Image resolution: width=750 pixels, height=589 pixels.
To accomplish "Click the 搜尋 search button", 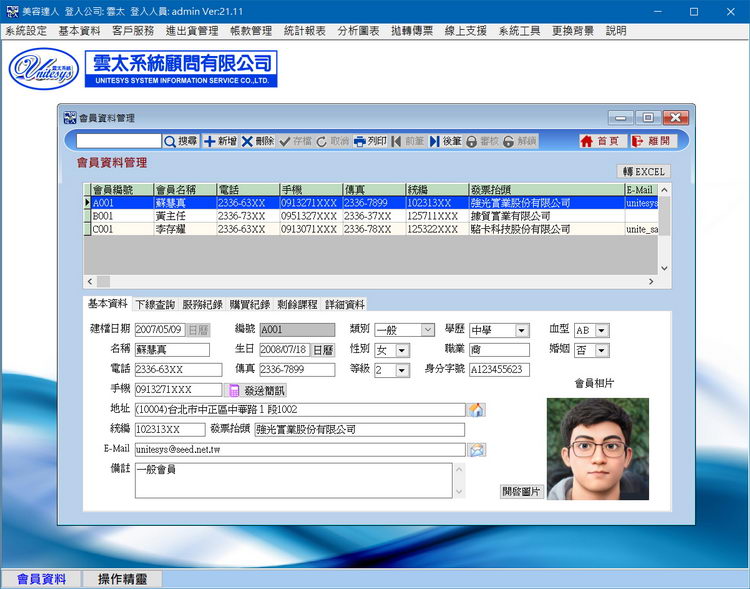I will point(181,142).
